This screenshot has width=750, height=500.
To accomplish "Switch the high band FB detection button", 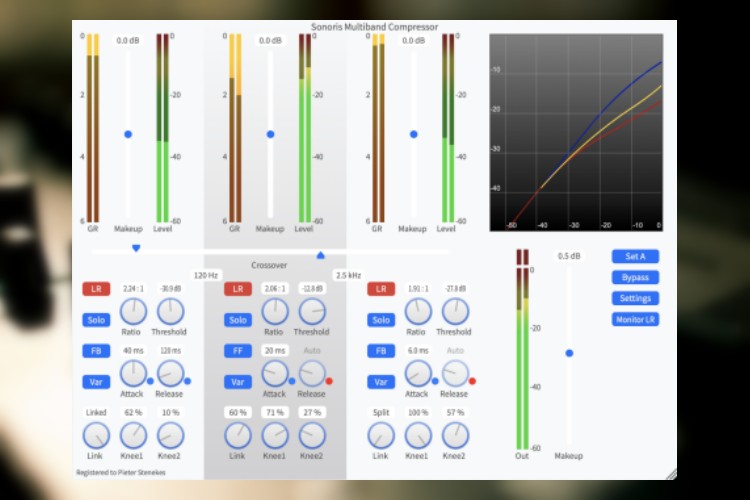I will [x=381, y=351].
